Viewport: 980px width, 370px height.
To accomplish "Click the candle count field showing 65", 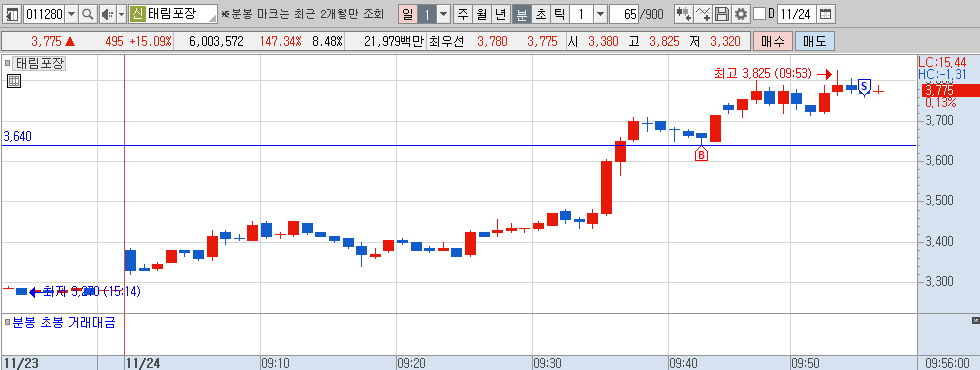I will (625, 14).
